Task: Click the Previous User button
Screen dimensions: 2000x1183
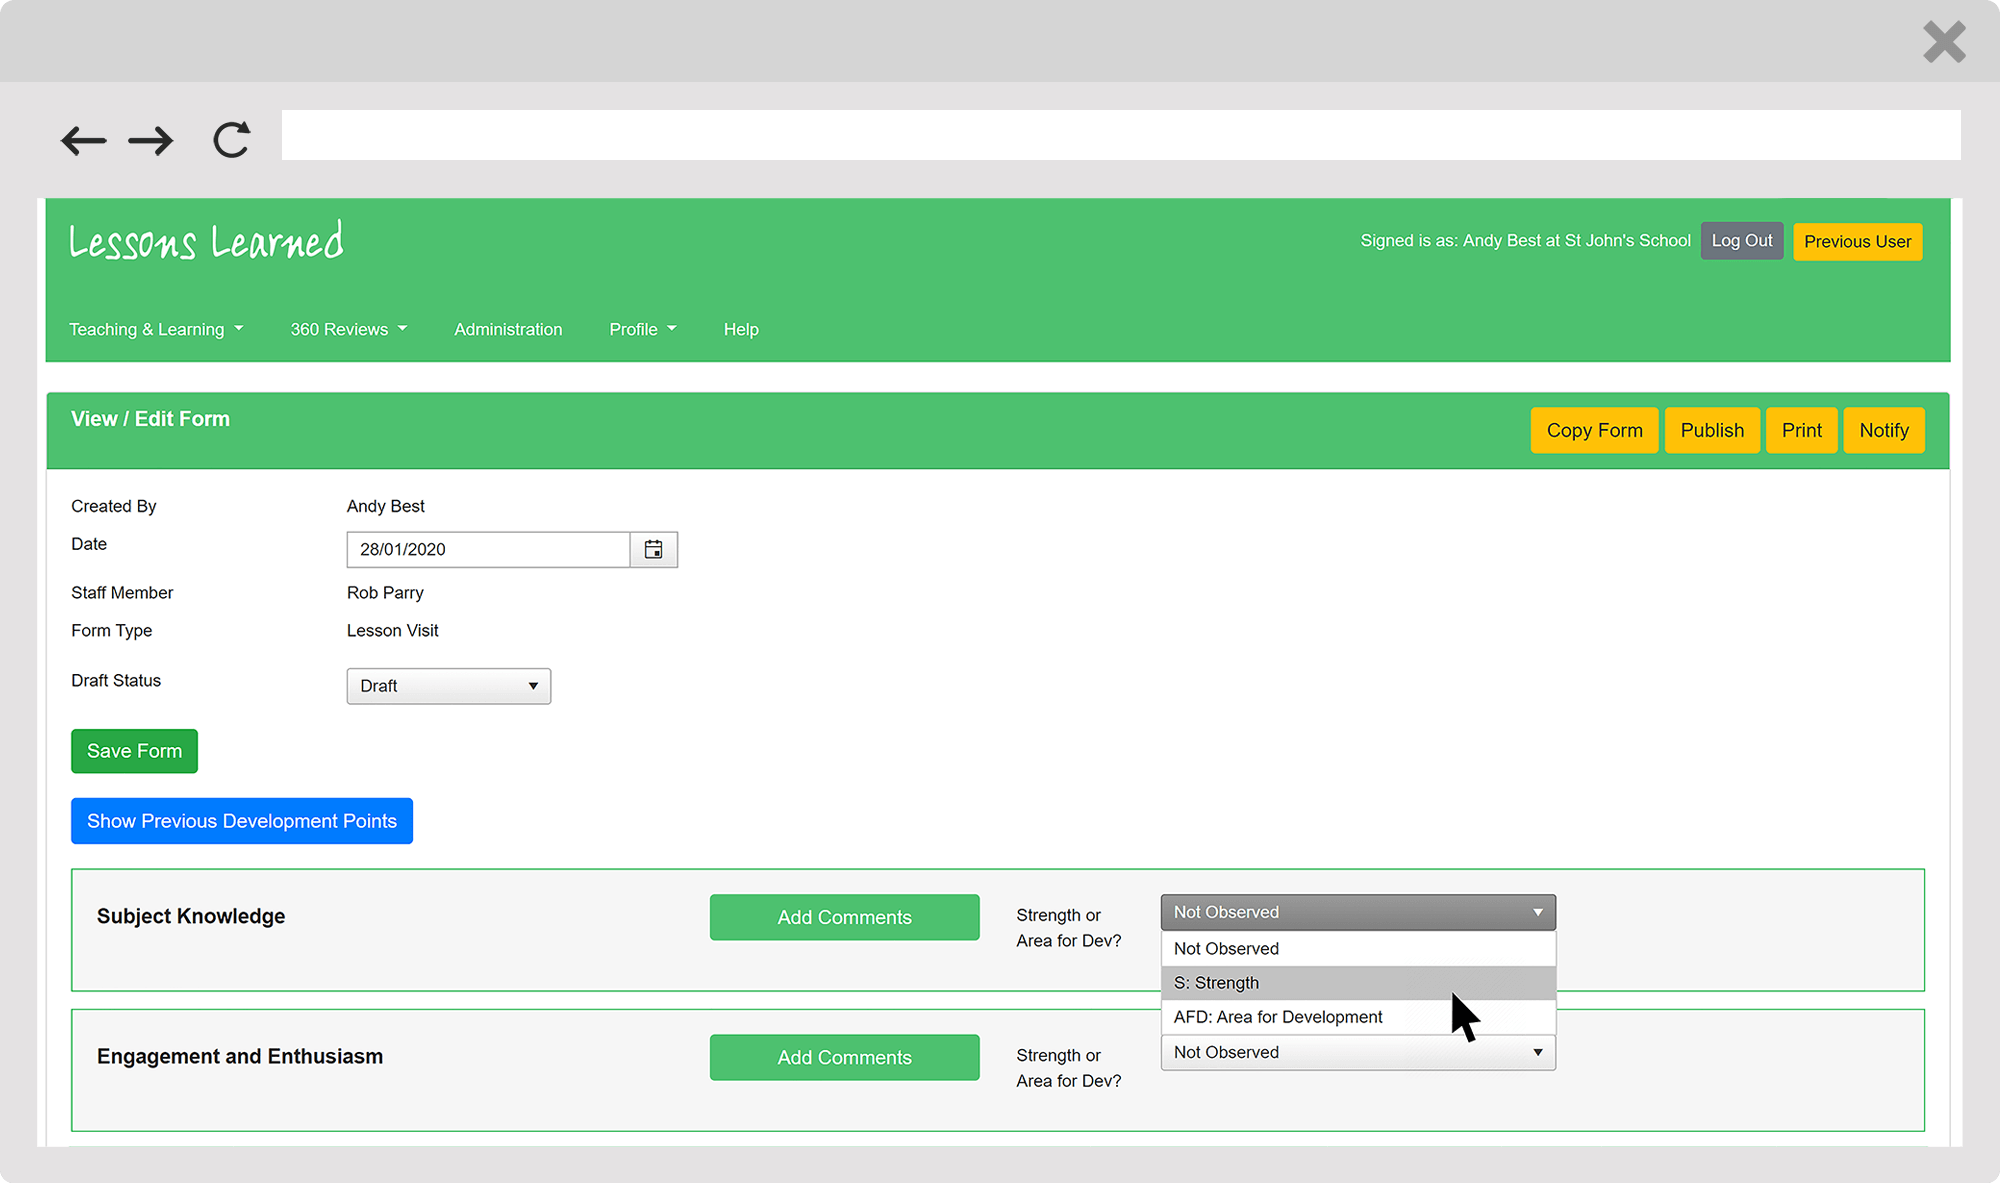Action: click(x=1856, y=241)
